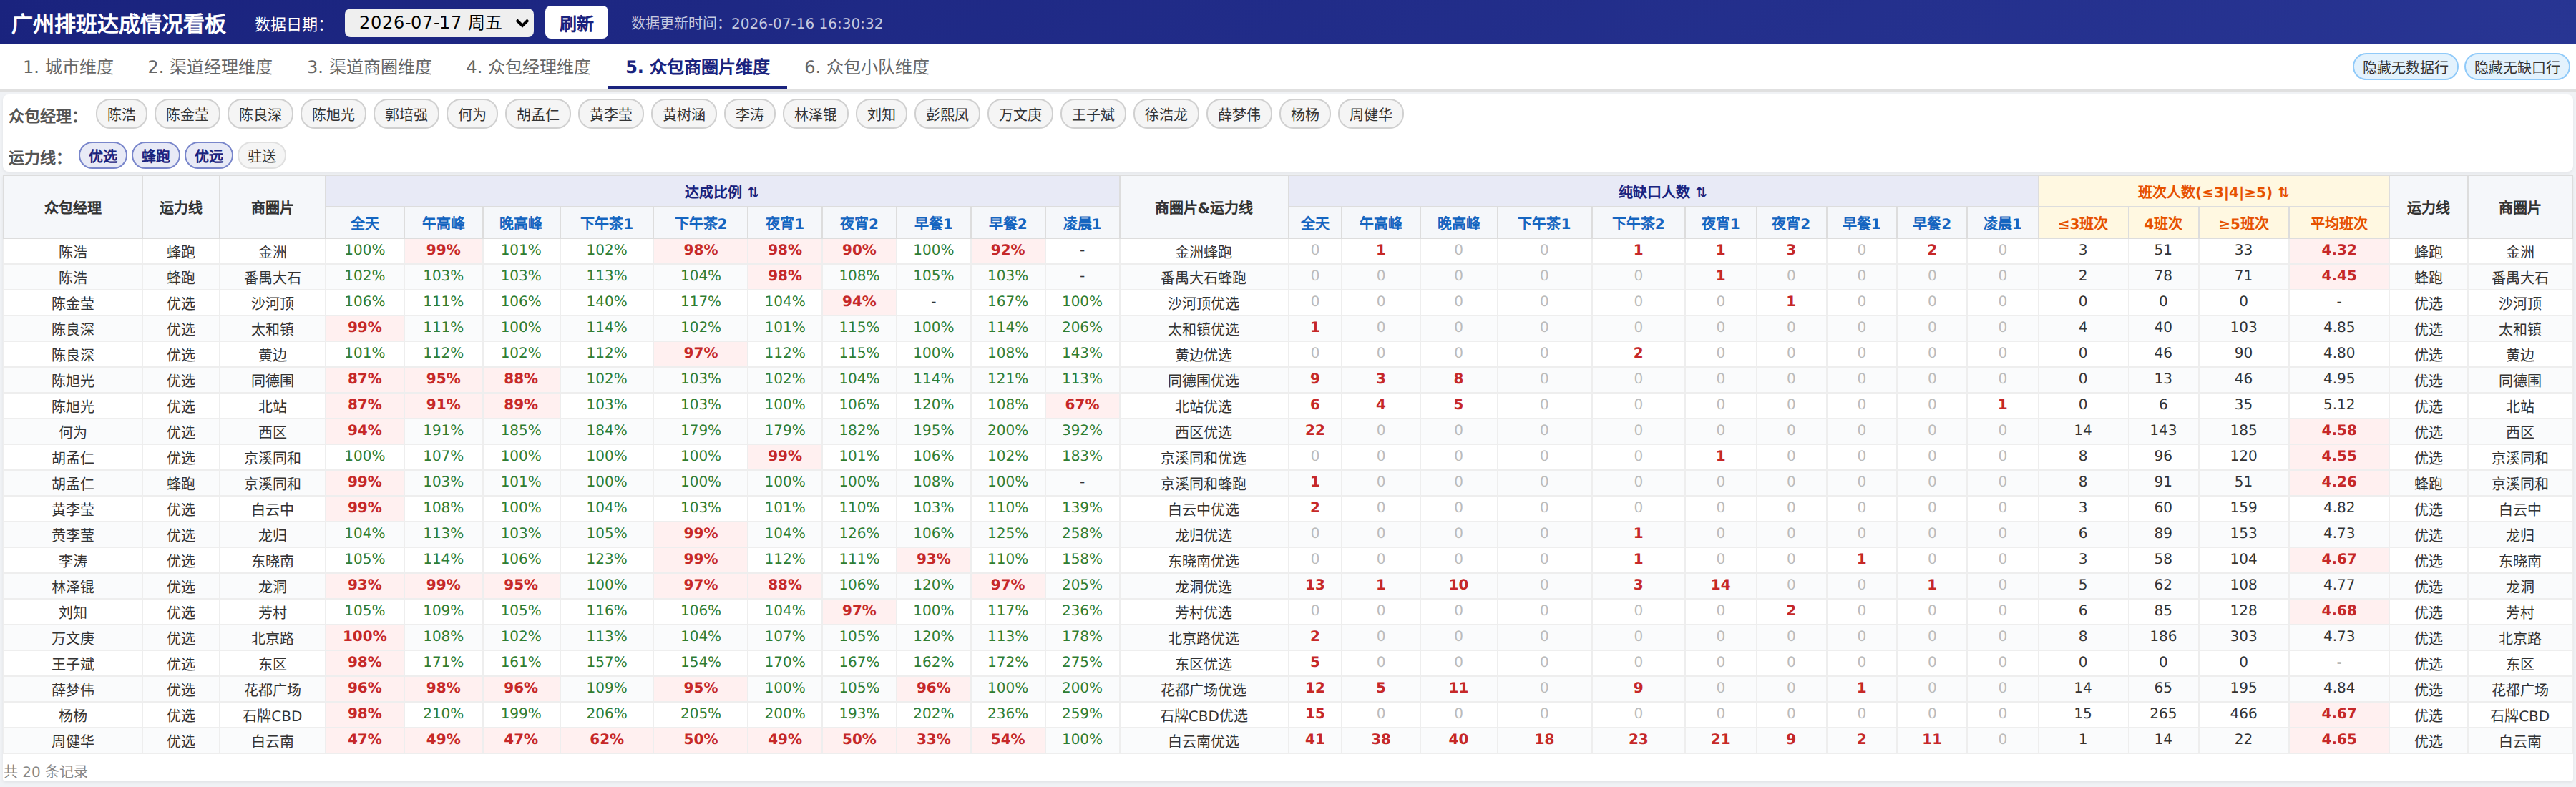The height and width of the screenshot is (787, 2576).
Task: Switch to 3. 渠道商圈维度 tab
Action: (369, 67)
